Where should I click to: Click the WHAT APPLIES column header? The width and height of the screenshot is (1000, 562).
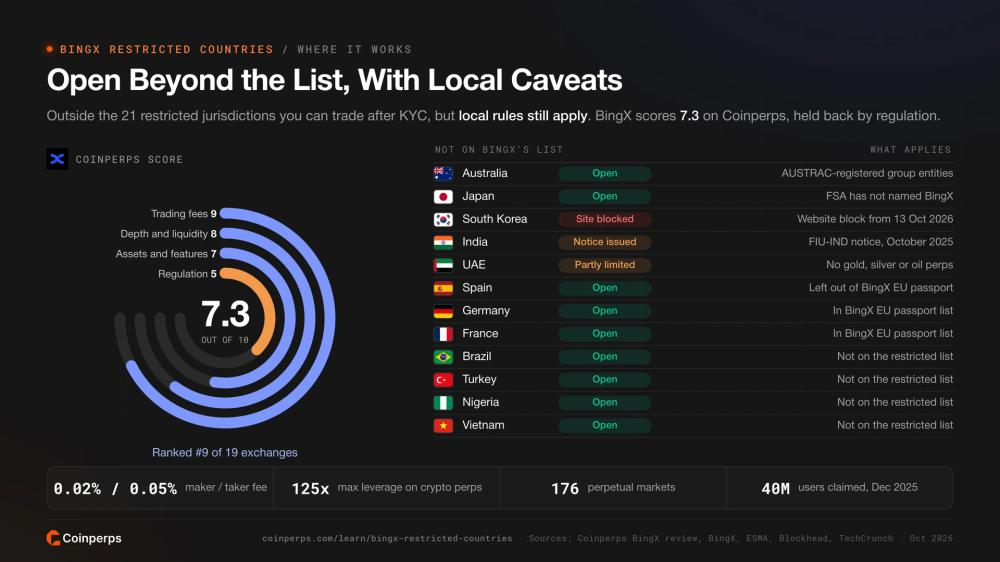pos(910,149)
